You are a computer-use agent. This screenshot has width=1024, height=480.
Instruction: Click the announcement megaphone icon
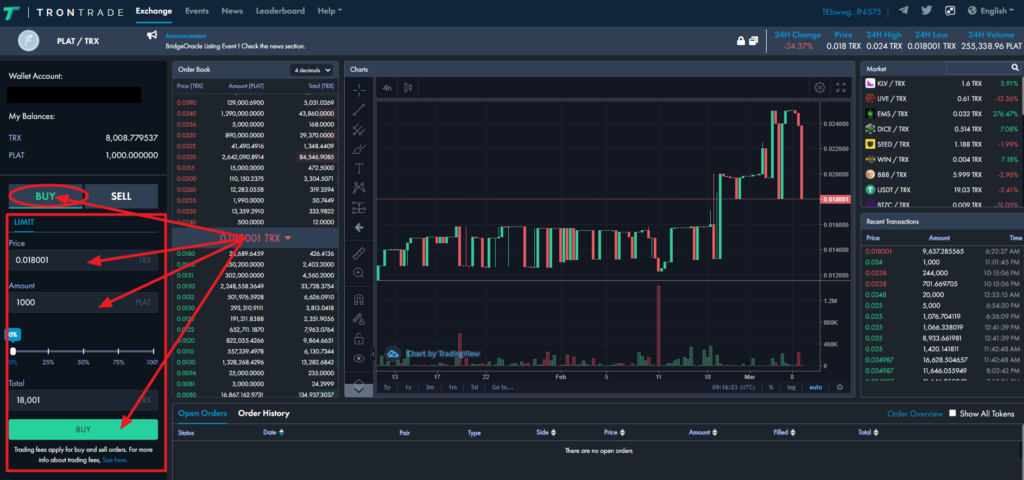[x=152, y=35]
